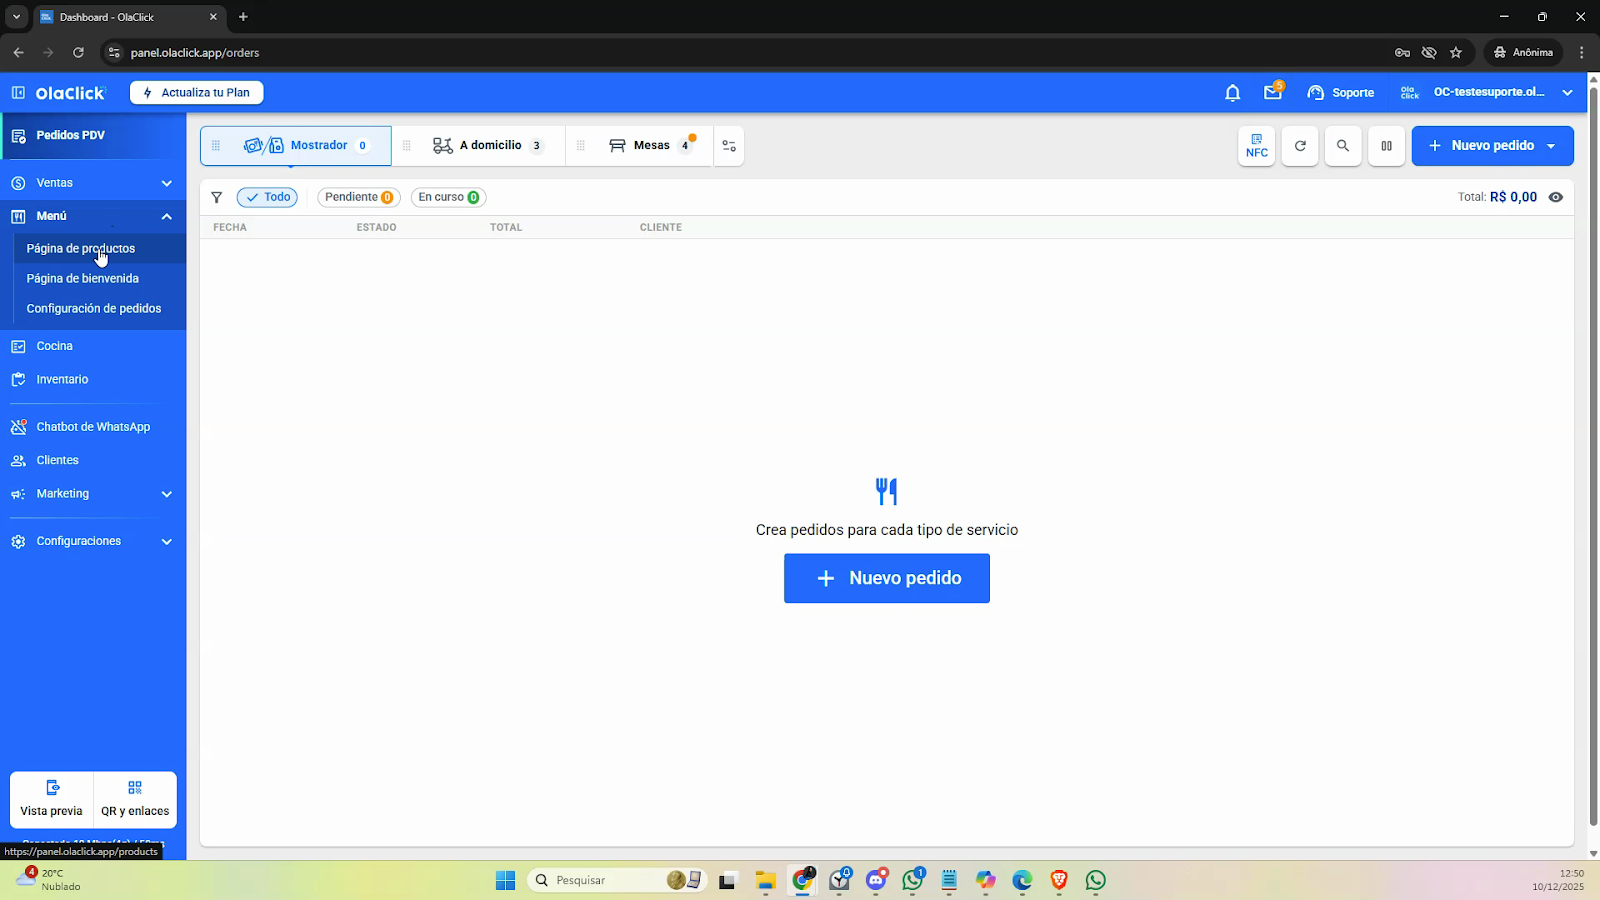Switch to the Mesas tab
The image size is (1600, 900).
click(650, 146)
